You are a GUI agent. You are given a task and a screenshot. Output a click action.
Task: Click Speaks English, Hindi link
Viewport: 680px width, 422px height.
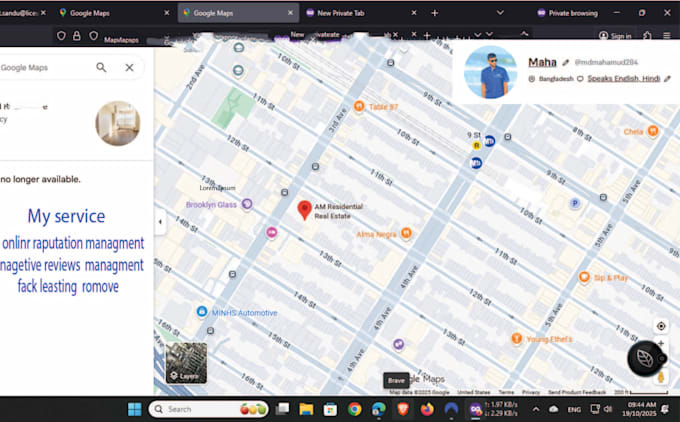[x=624, y=79]
